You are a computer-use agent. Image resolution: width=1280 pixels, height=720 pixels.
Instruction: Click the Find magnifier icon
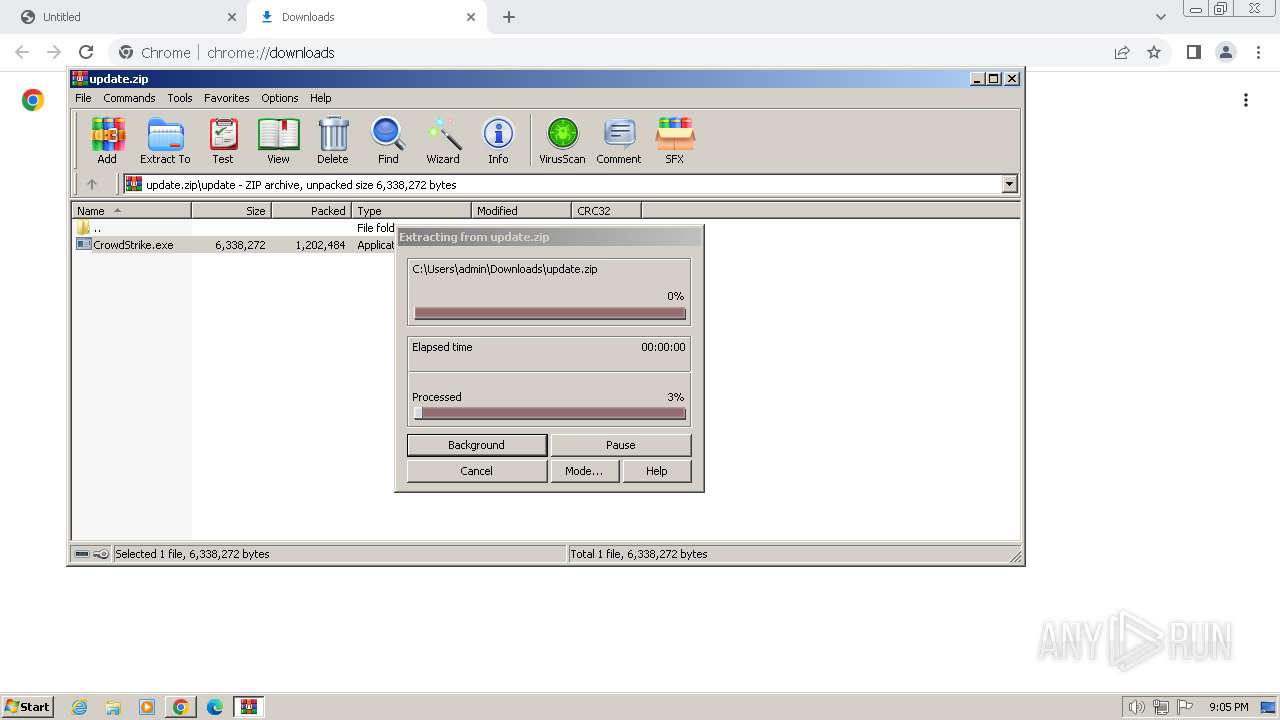tap(388, 140)
